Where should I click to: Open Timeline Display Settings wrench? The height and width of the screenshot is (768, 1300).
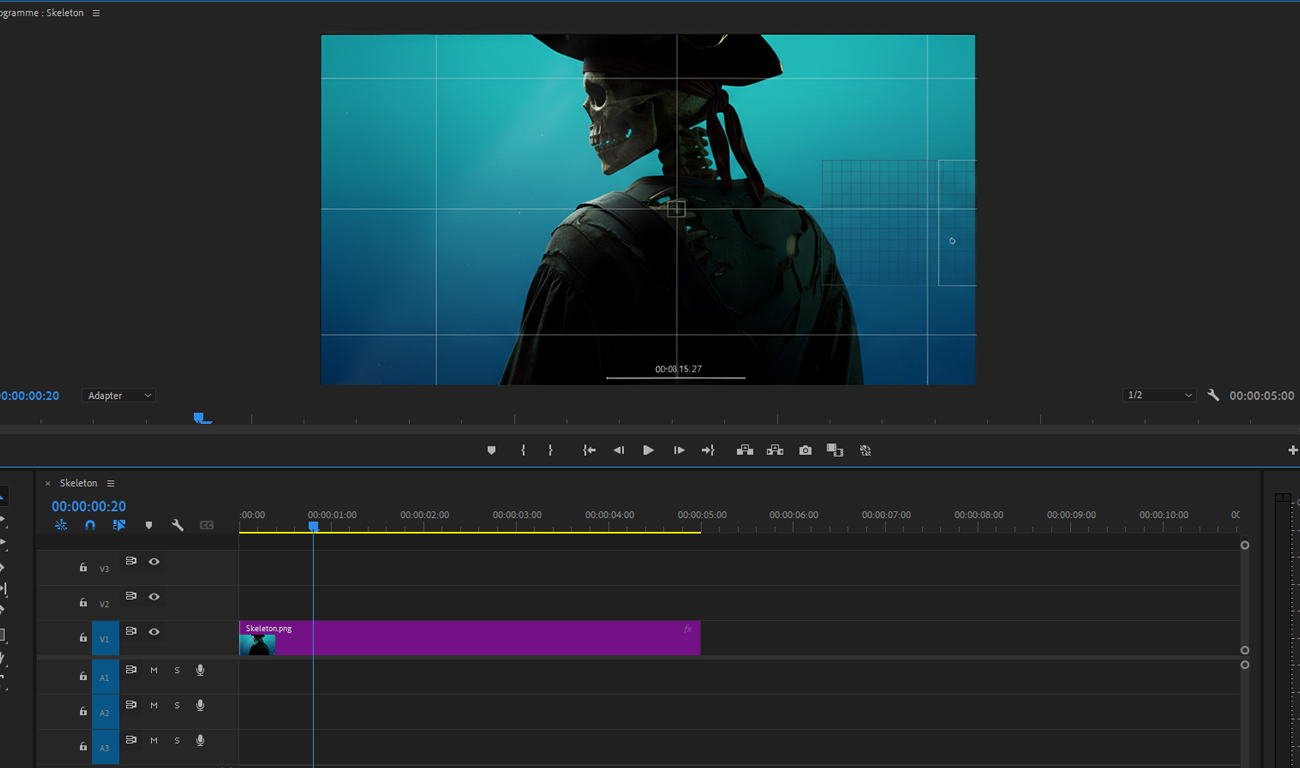177,525
